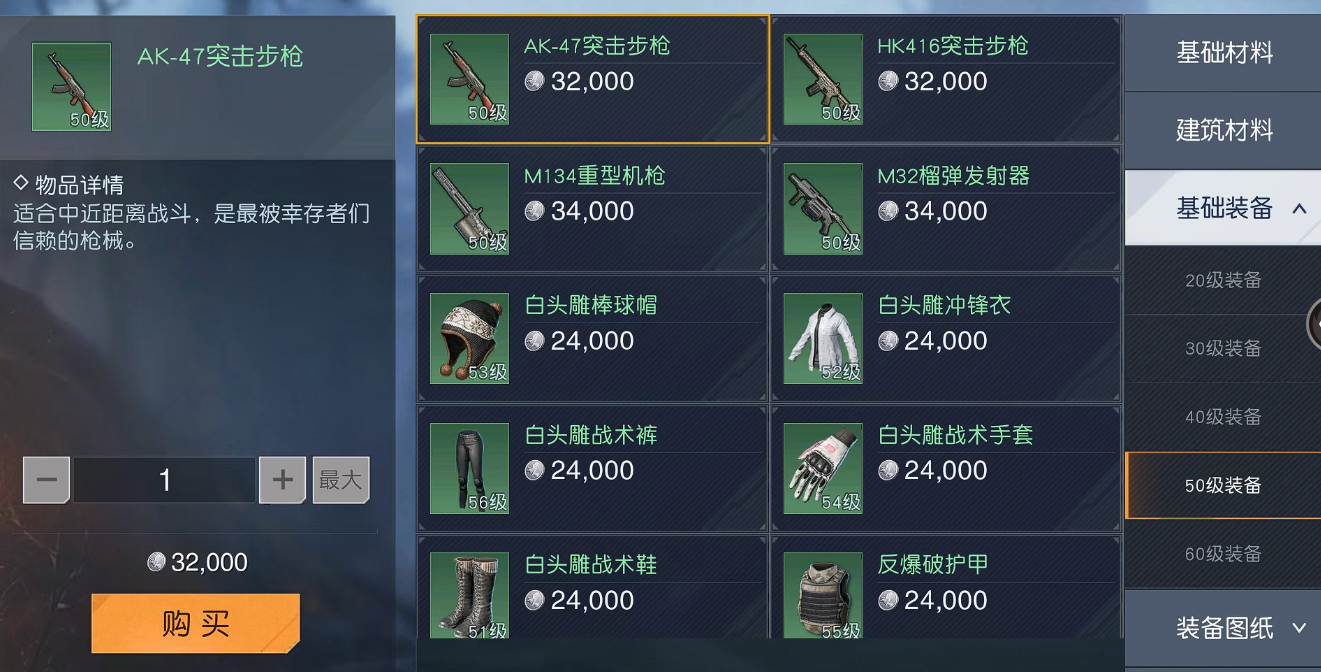The height and width of the screenshot is (672, 1321).
Task: Select the M32榴弹发射器 launcher icon
Action: [x=823, y=209]
